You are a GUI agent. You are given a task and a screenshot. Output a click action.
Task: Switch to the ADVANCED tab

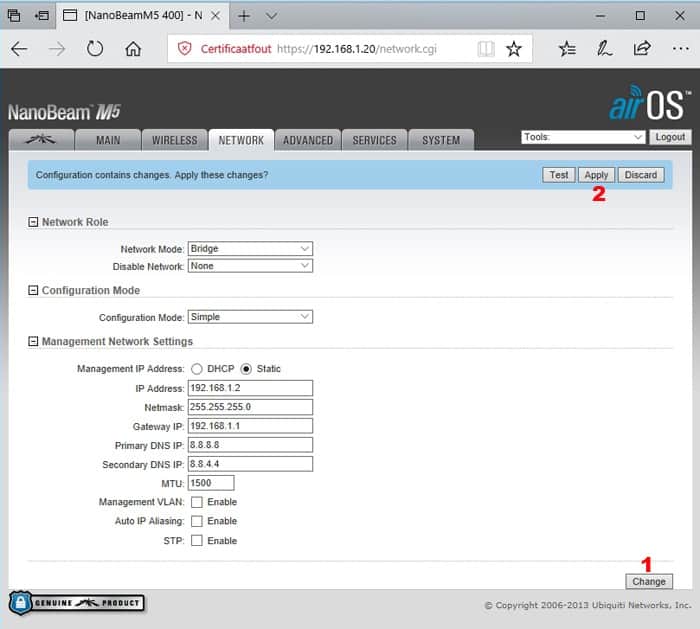point(308,140)
